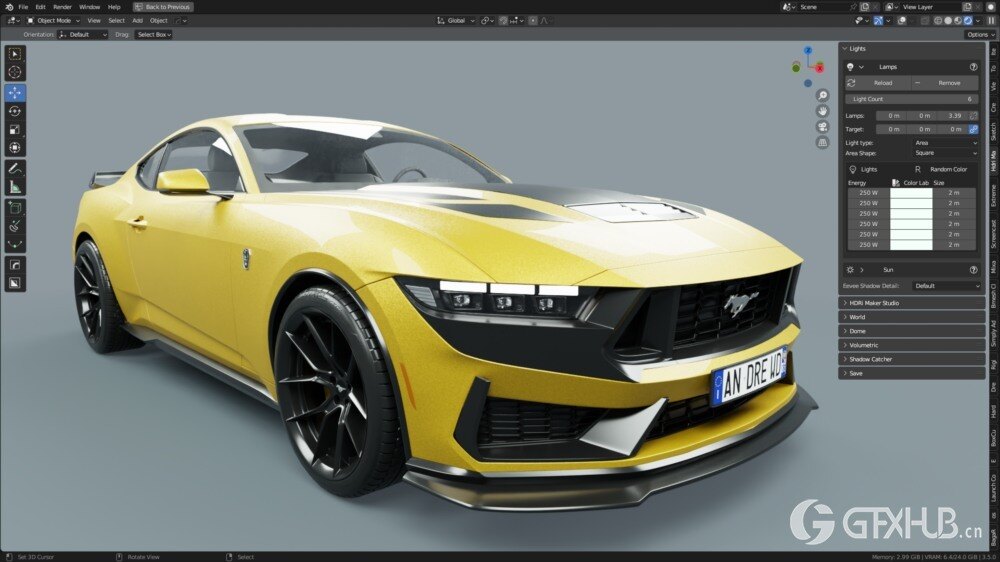The width and height of the screenshot is (1000, 562).
Task: Click the Back to Previous button
Action: click(163, 7)
